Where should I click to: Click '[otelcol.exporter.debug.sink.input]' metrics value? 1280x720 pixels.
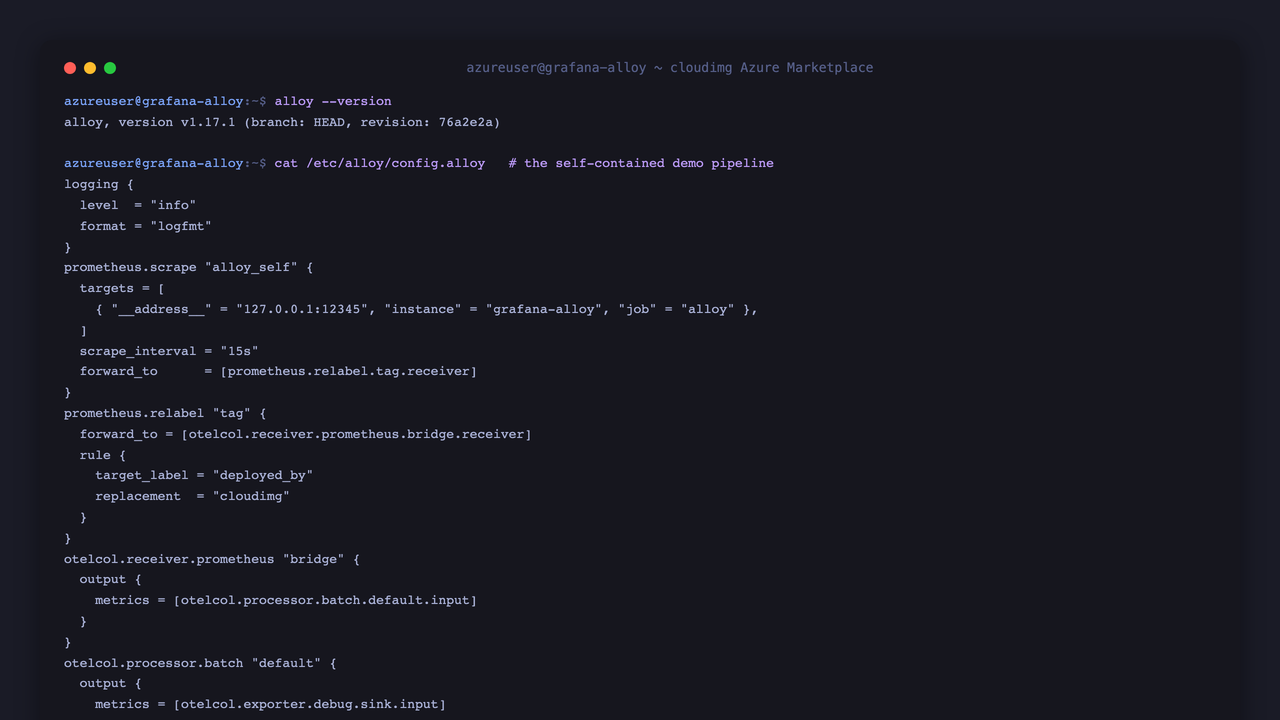tap(310, 704)
